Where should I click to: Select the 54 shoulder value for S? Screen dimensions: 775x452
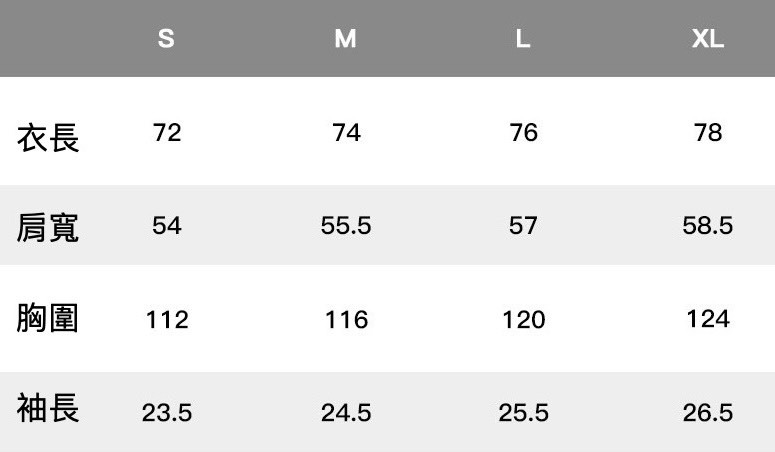[167, 226]
